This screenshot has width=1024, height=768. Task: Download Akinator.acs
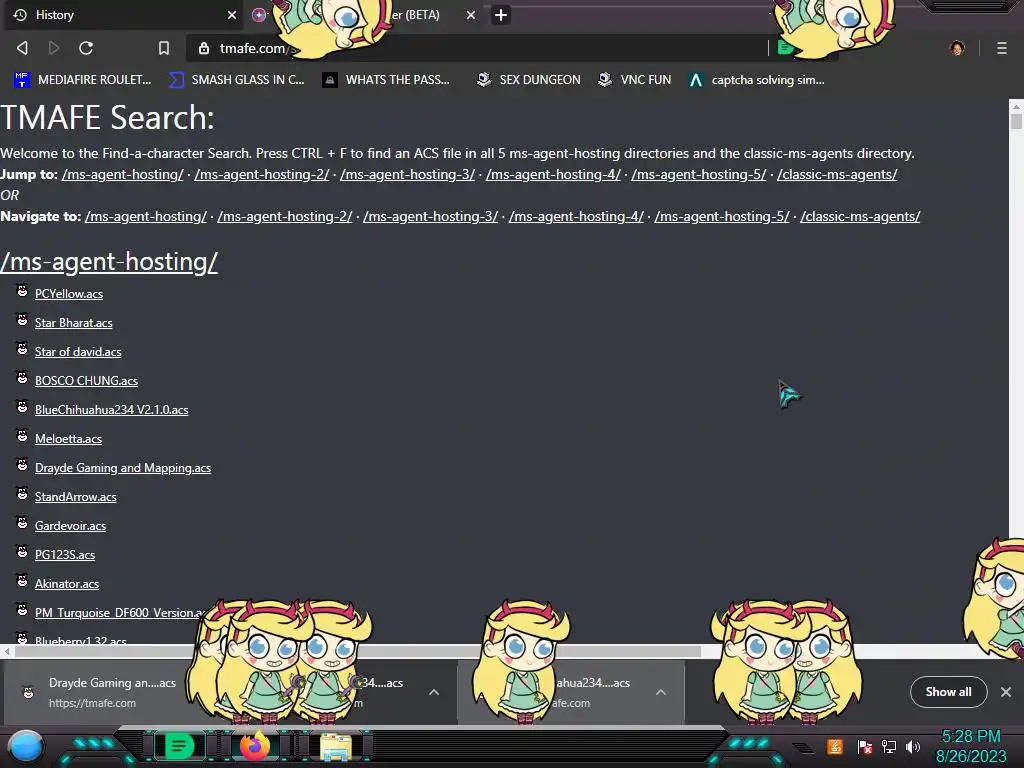pos(67,584)
